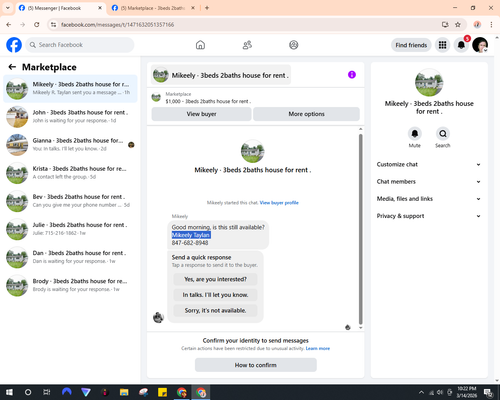The image size is (500, 400).
Task: Go back in browser history
Action: tap(9, 25)
